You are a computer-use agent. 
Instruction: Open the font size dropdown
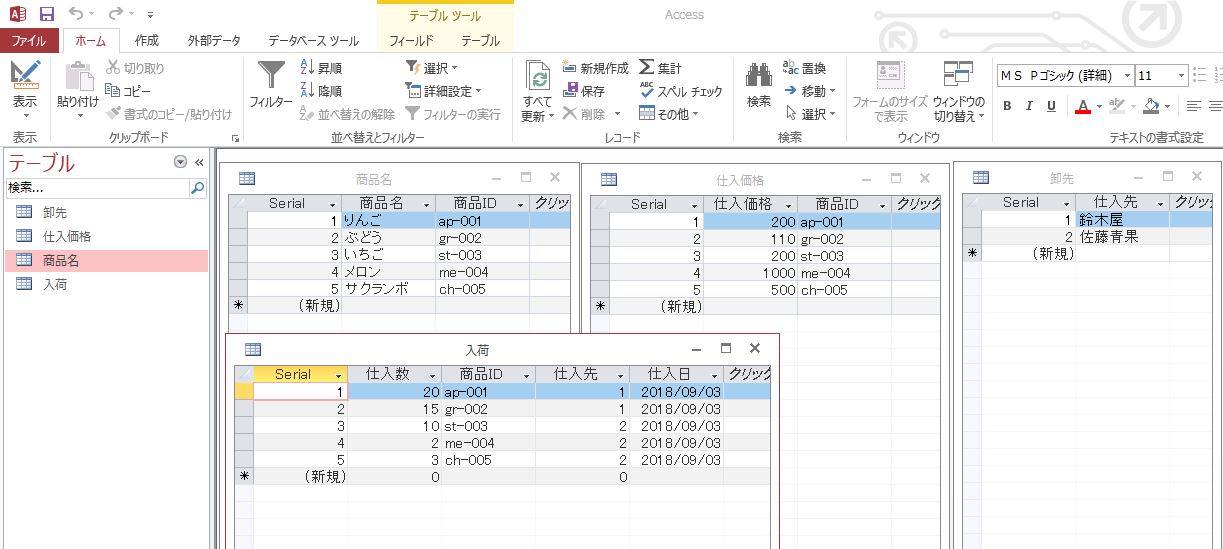(x=1181, y=76)
